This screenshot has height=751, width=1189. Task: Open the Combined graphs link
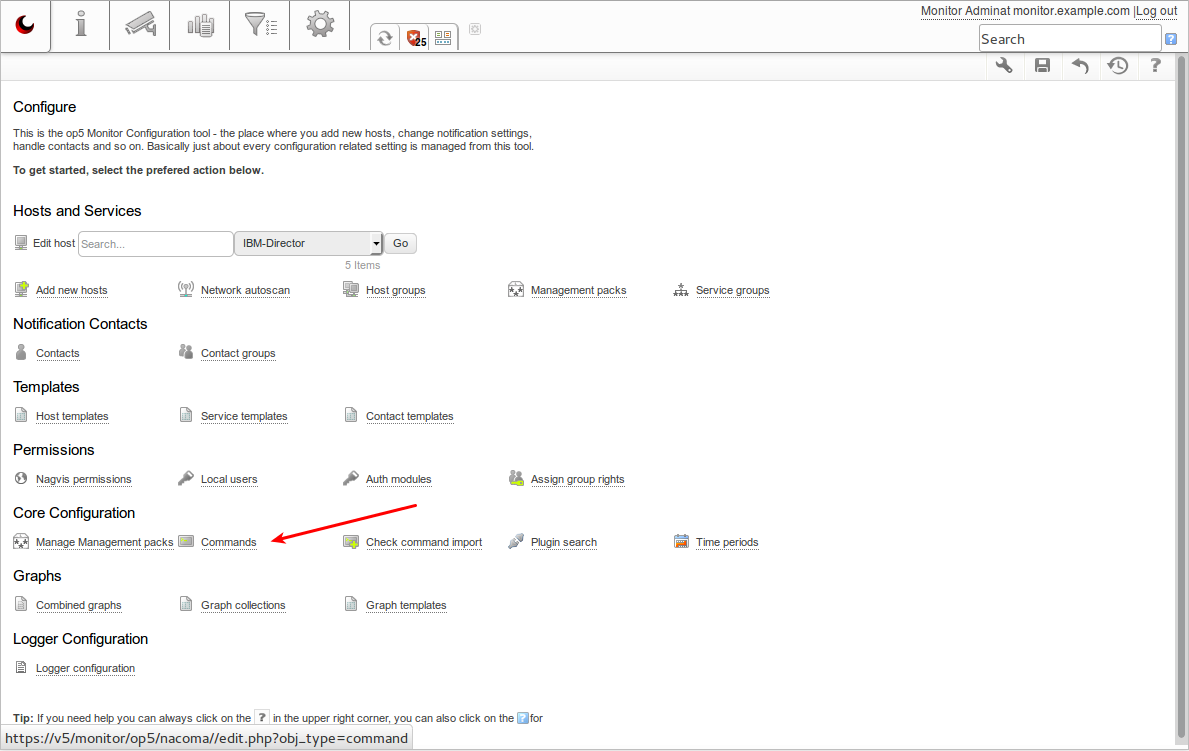78,605
